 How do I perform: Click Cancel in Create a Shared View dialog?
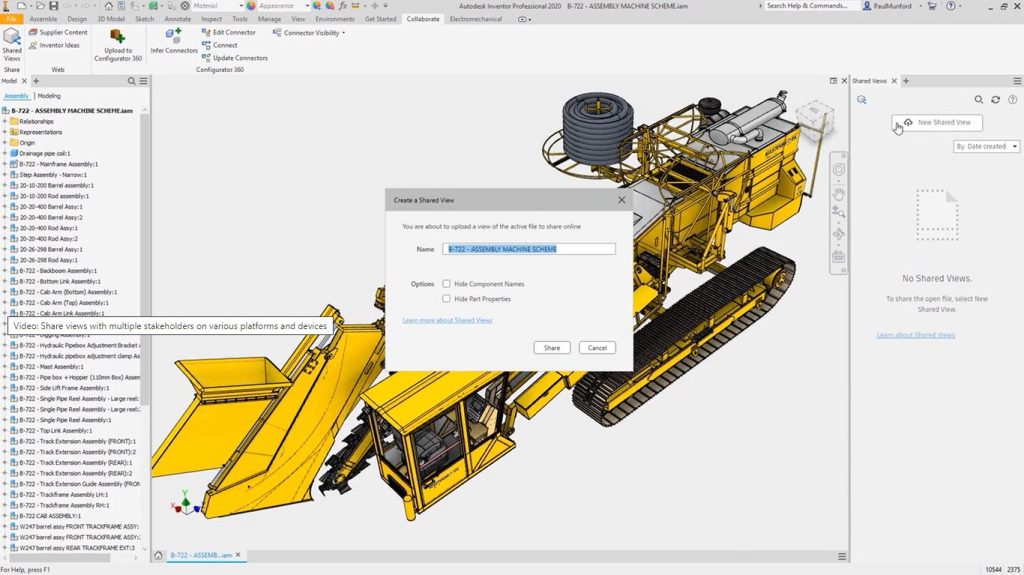coord(597,348)
